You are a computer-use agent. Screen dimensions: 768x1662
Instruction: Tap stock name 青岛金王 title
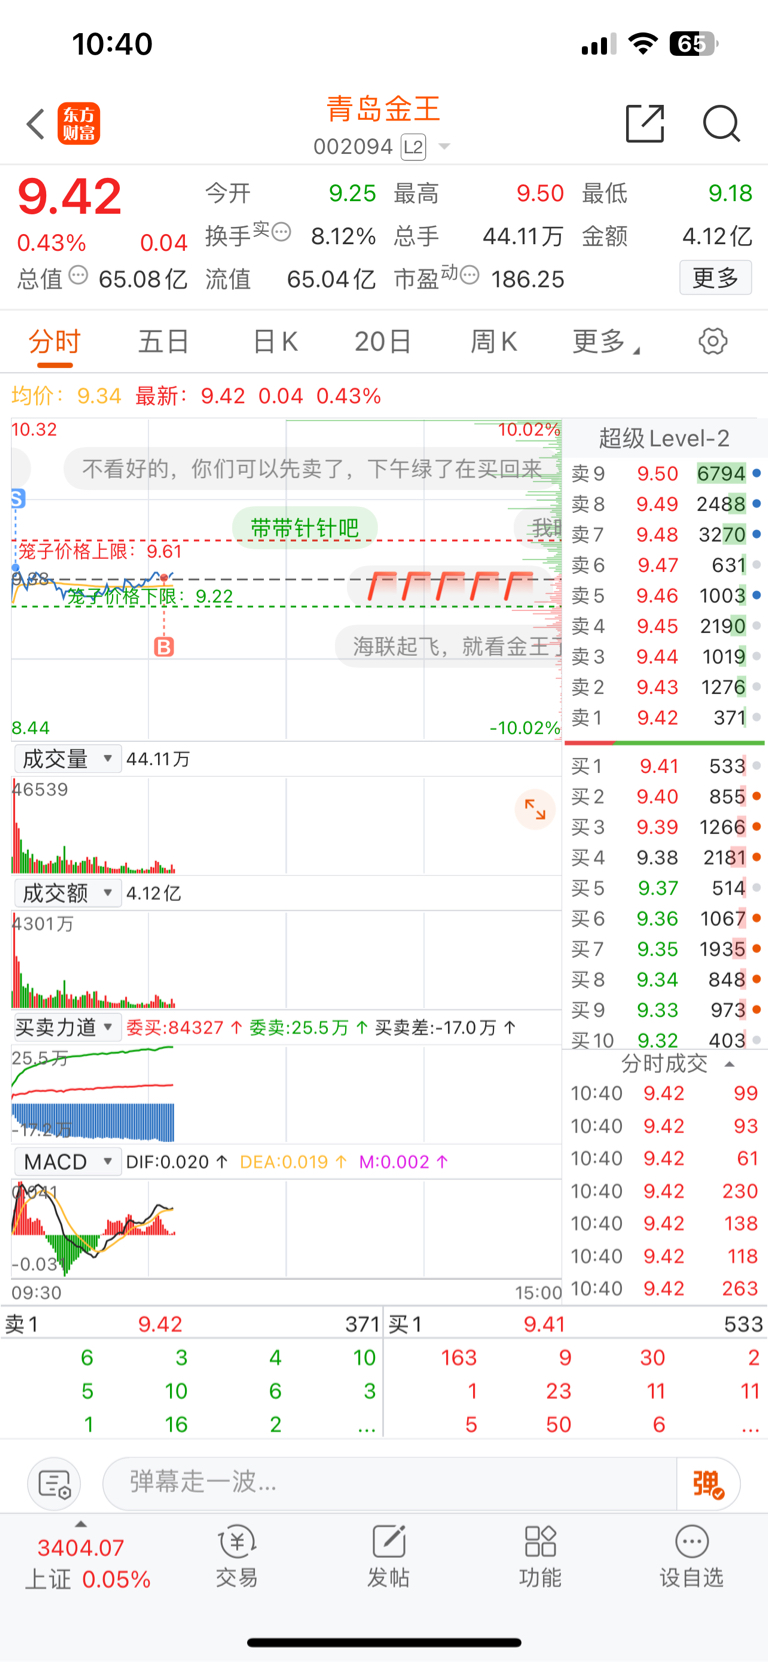pos(383,109)
